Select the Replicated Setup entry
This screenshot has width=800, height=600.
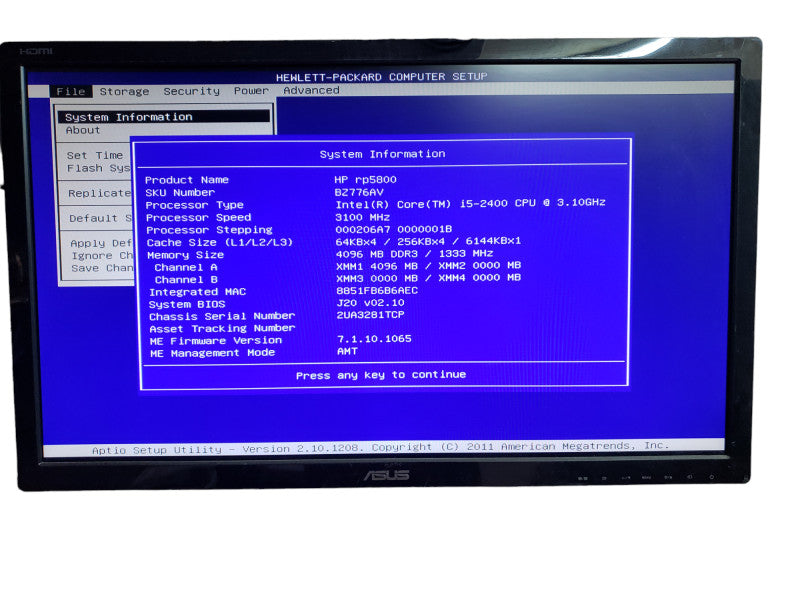click(99, 193)
